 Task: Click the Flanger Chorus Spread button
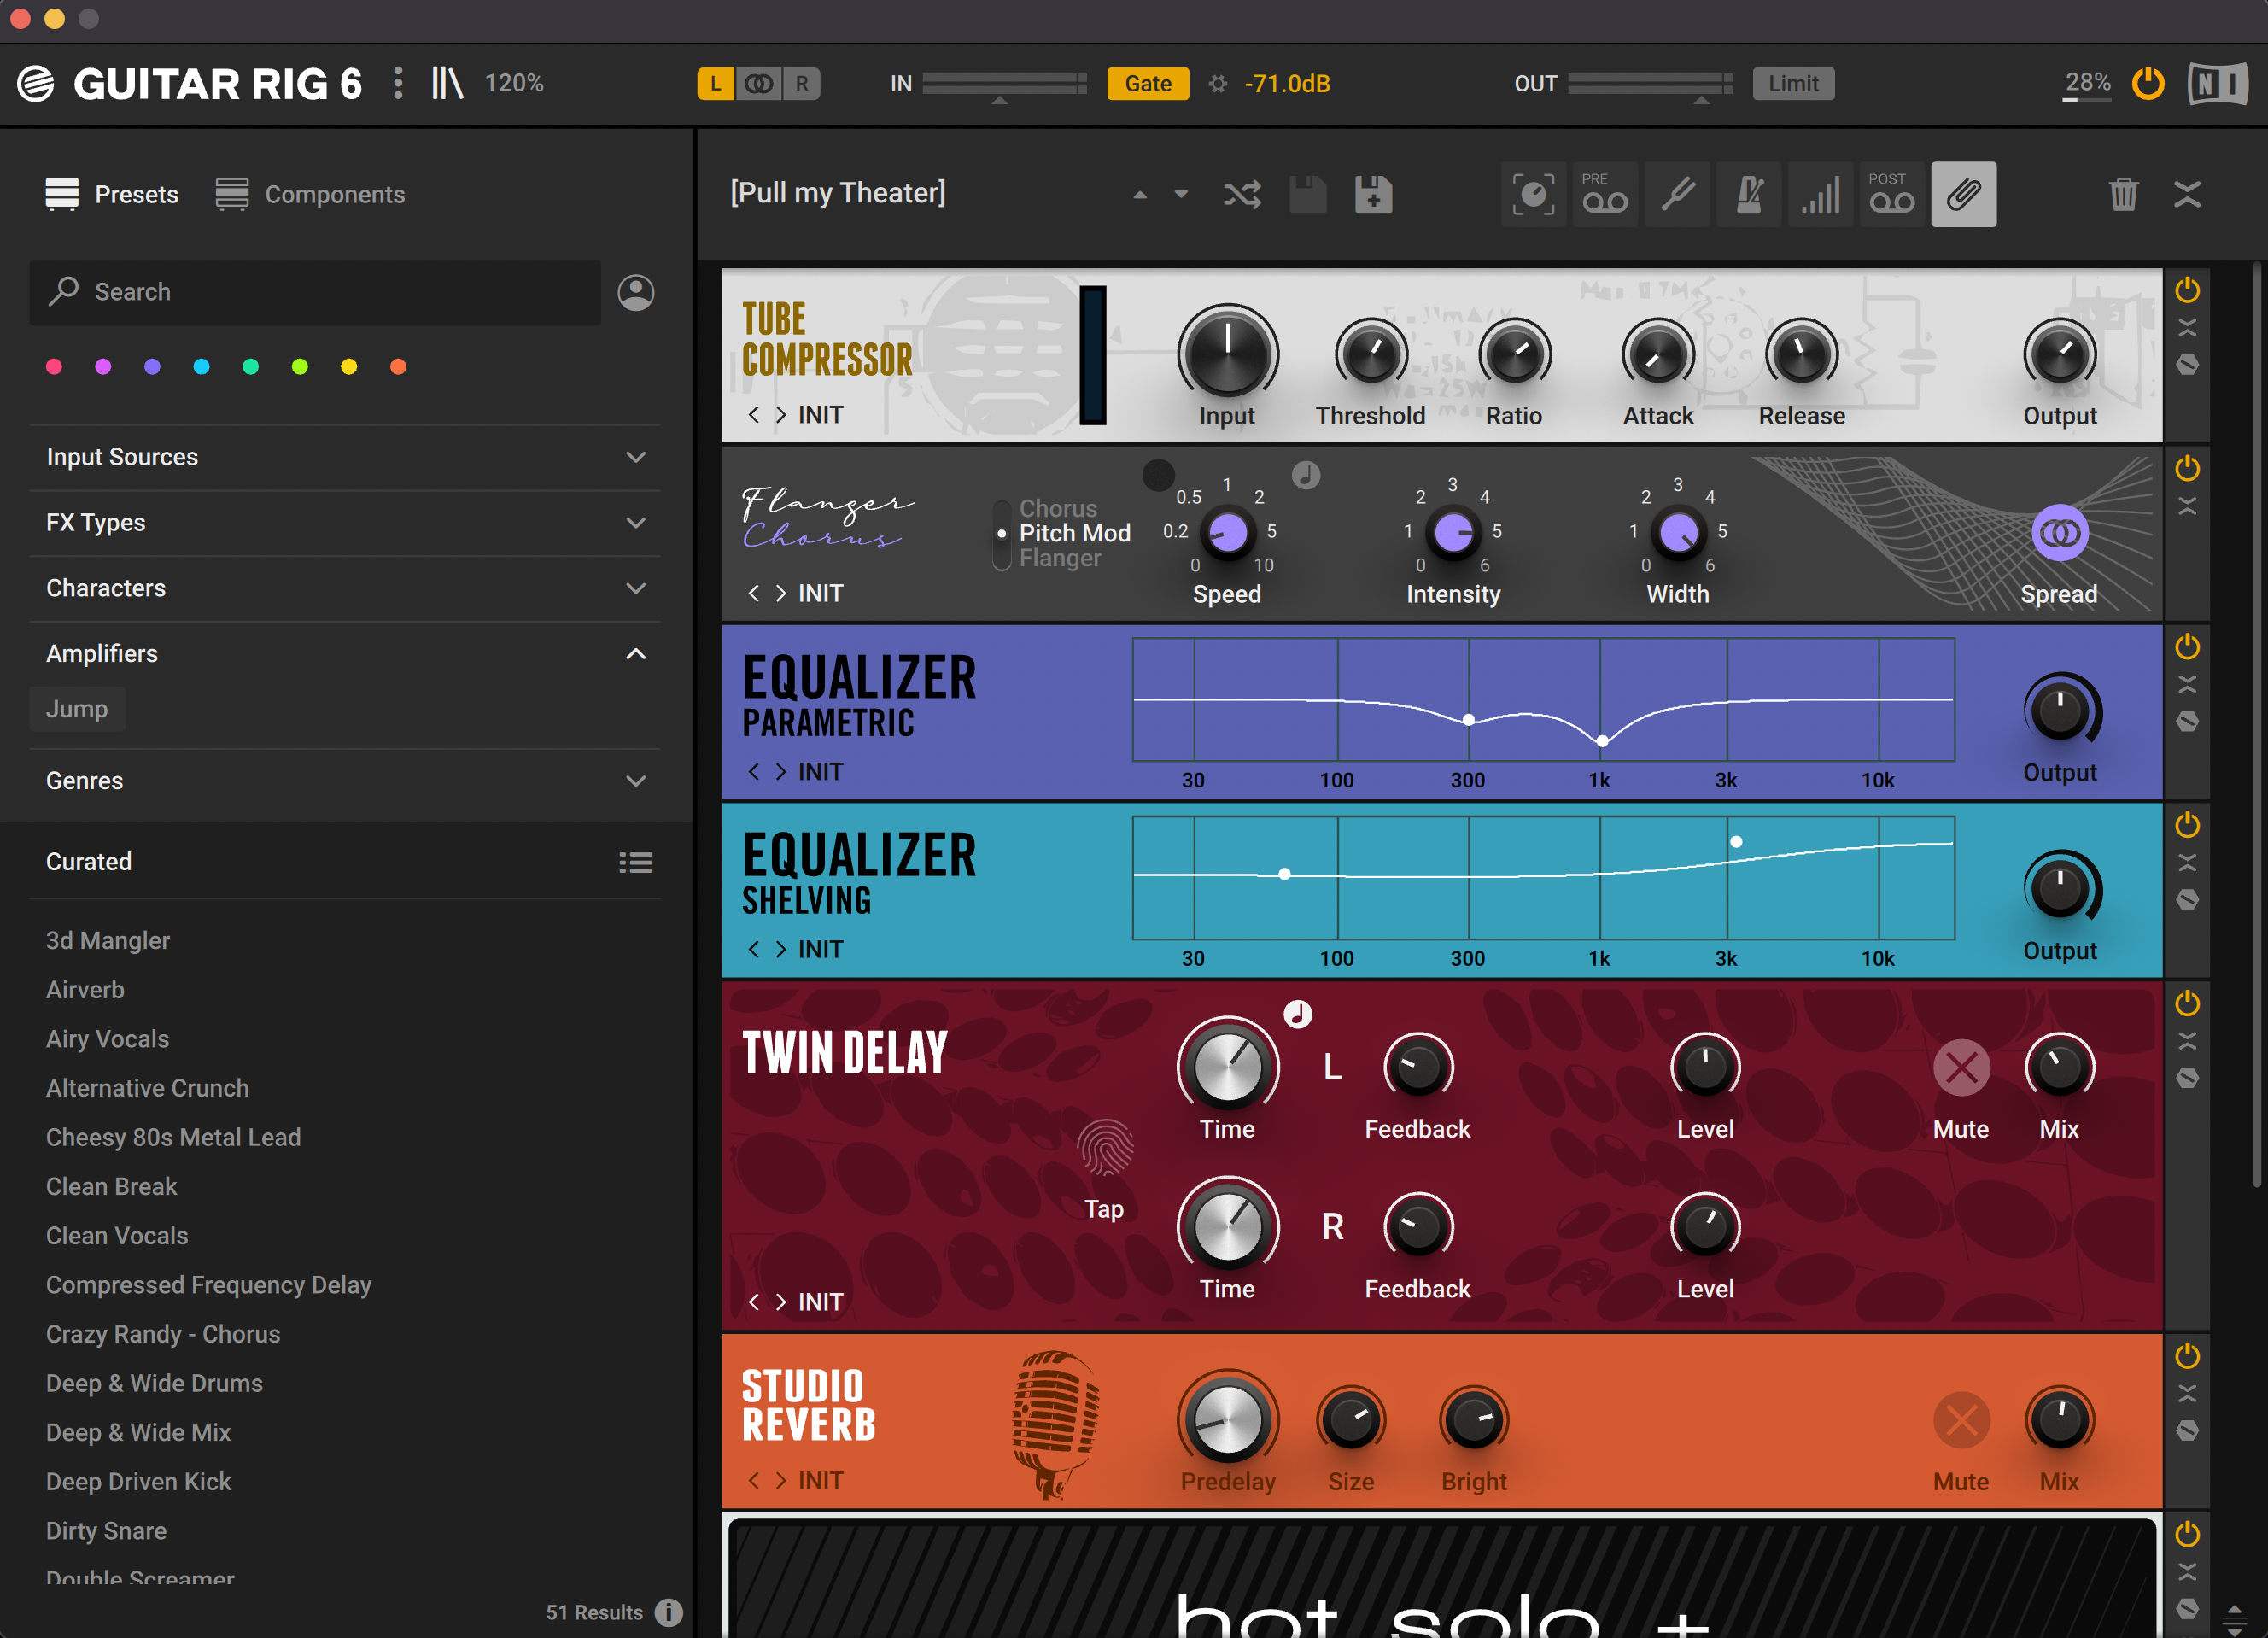pos(2060,533)
